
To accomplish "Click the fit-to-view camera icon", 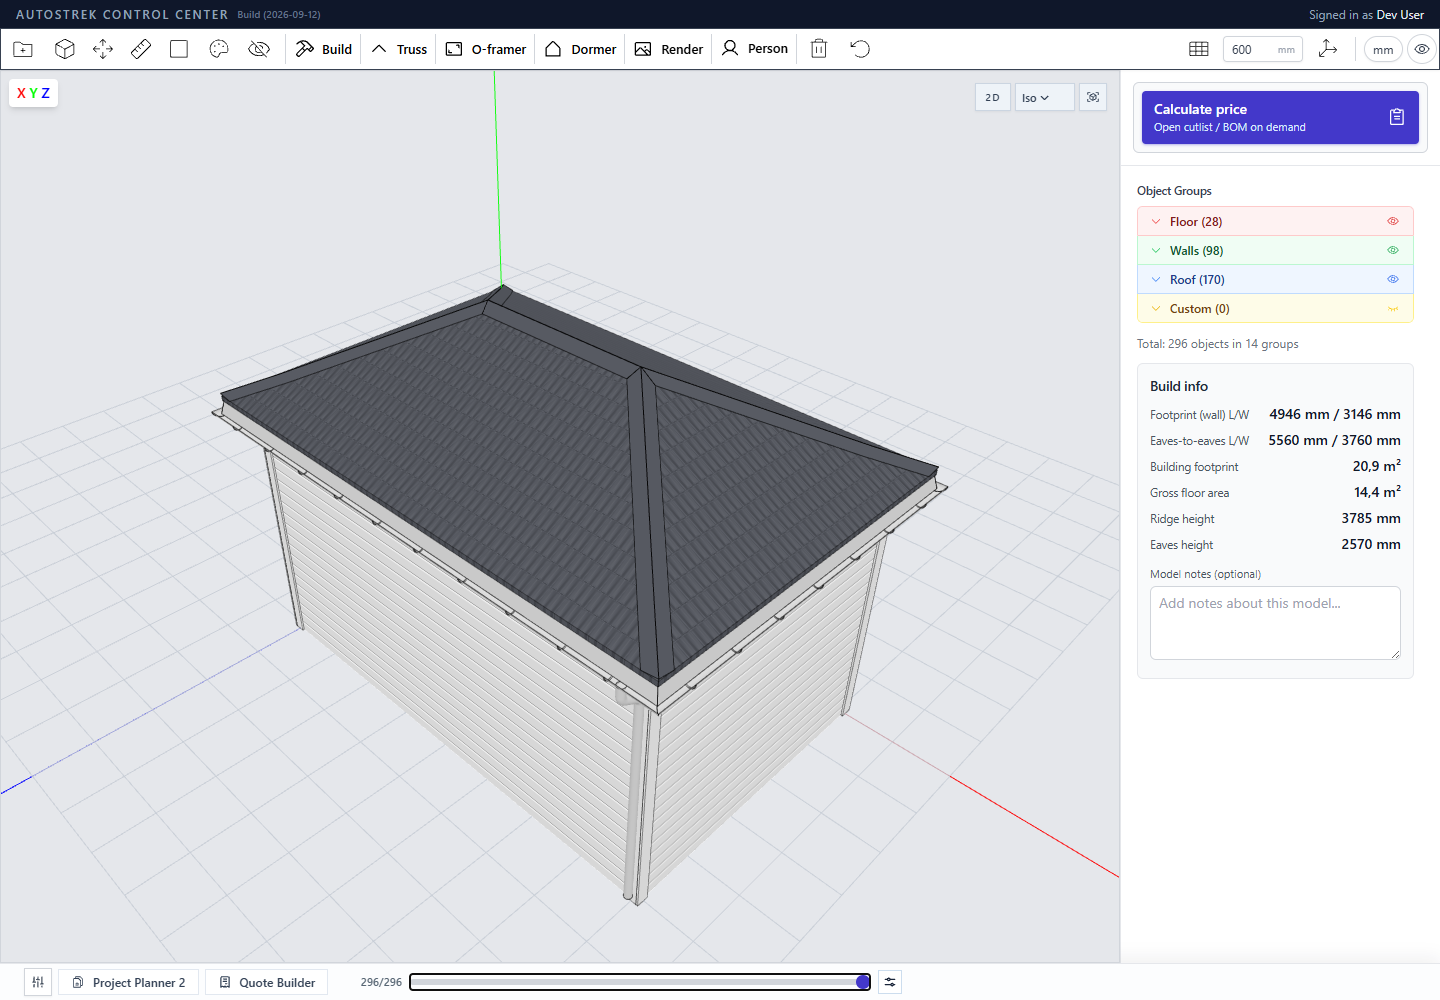I will click(1093, 97).
